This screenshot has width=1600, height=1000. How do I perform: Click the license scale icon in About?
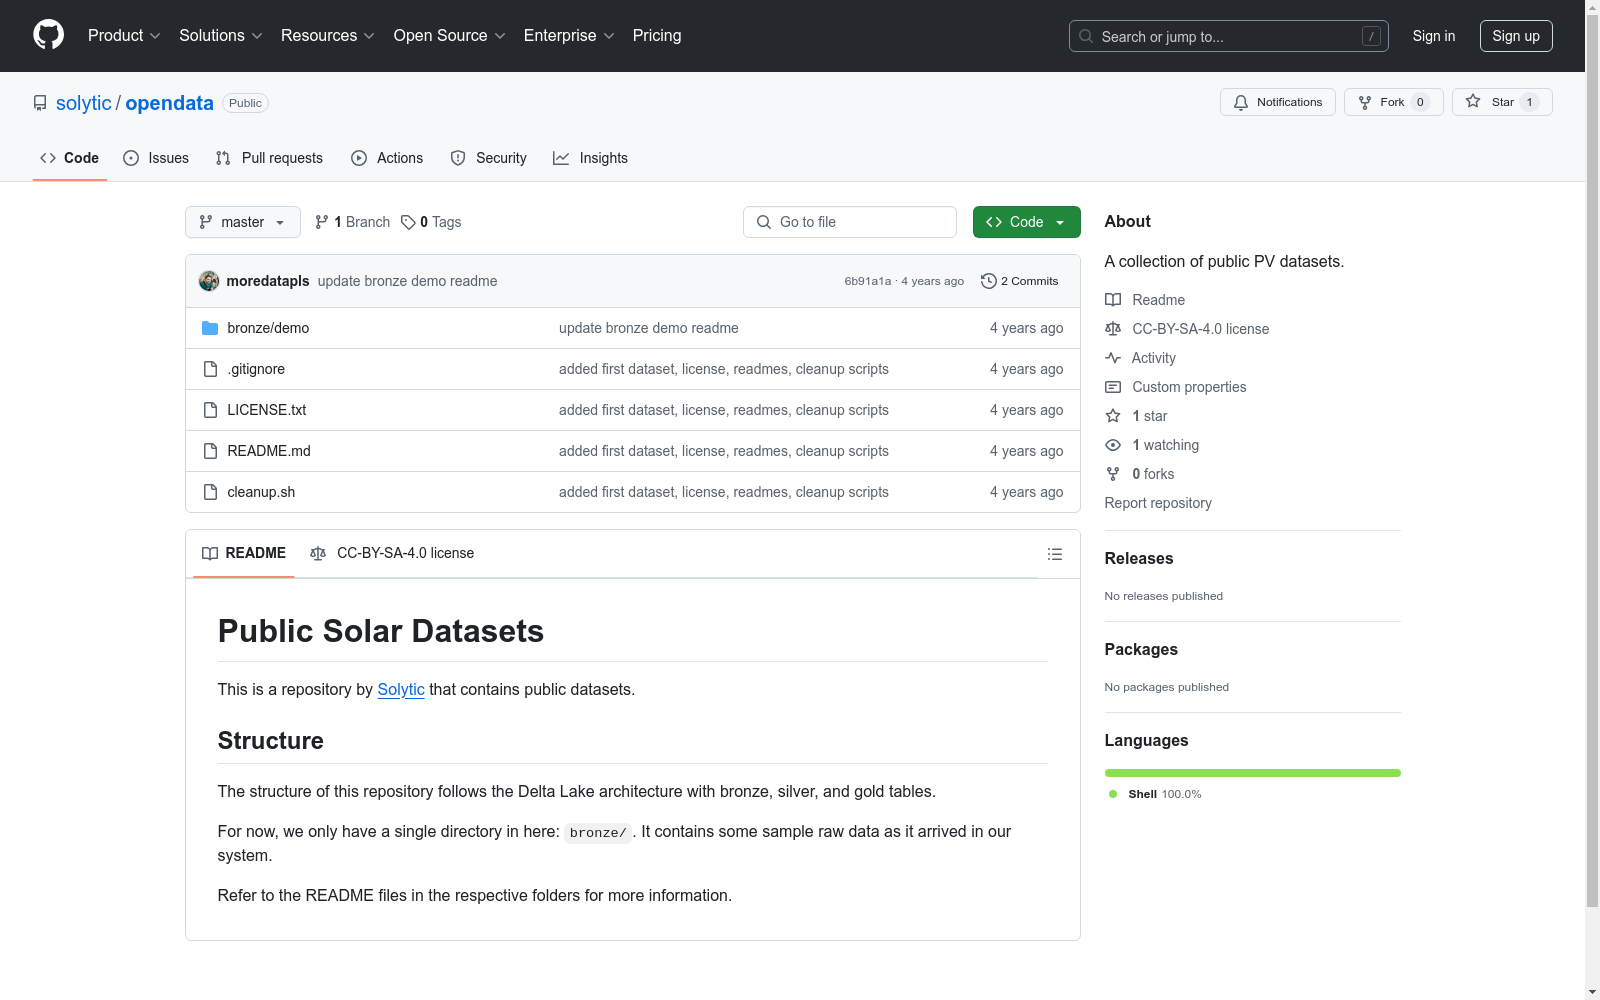(x=1113, y=329)
